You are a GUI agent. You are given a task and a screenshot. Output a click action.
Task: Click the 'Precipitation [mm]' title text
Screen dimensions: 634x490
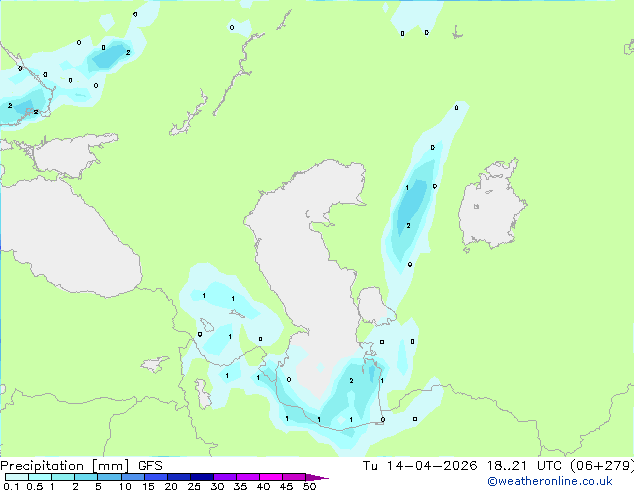pyautogui.click(x=65, y=466)
